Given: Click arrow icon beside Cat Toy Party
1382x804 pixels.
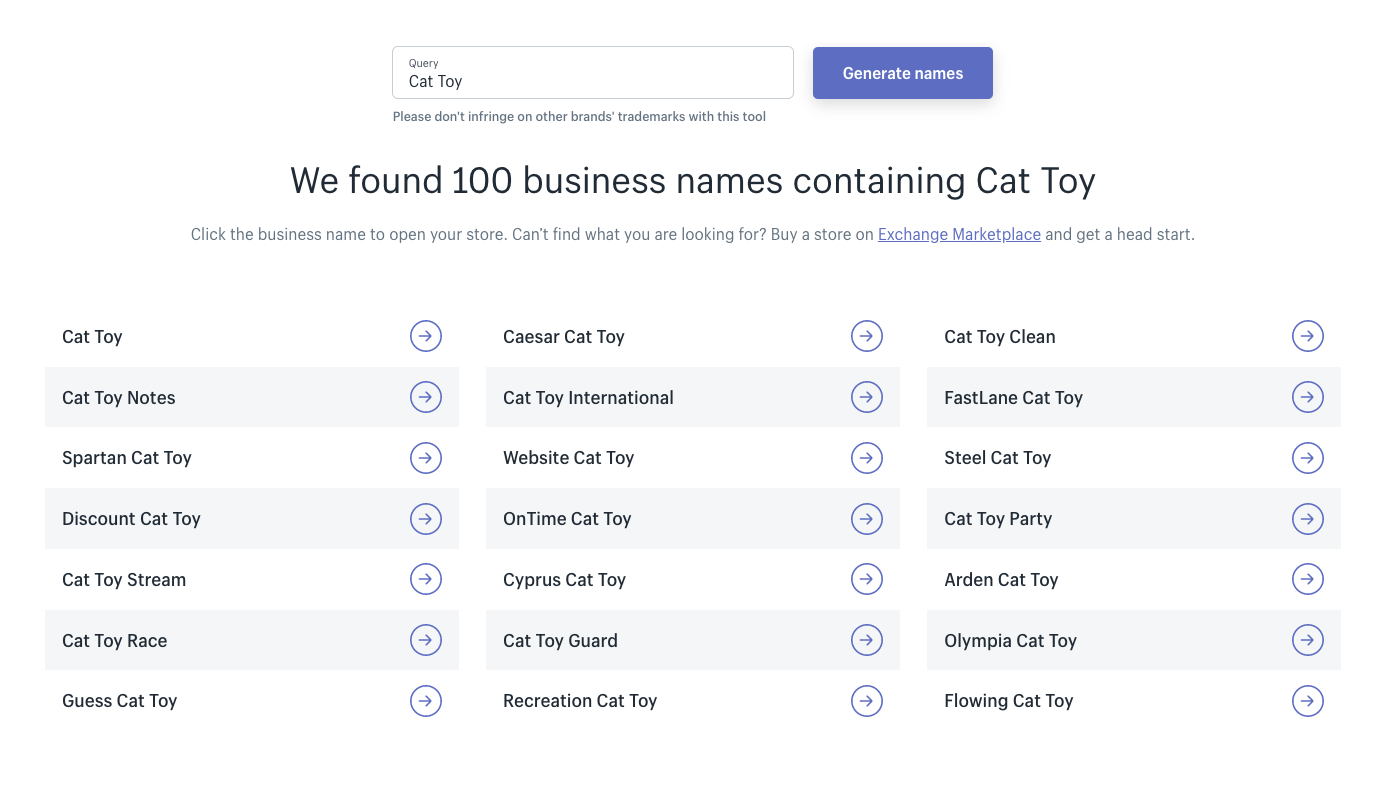Looking at the screenshot, I should coord(1307,519).
